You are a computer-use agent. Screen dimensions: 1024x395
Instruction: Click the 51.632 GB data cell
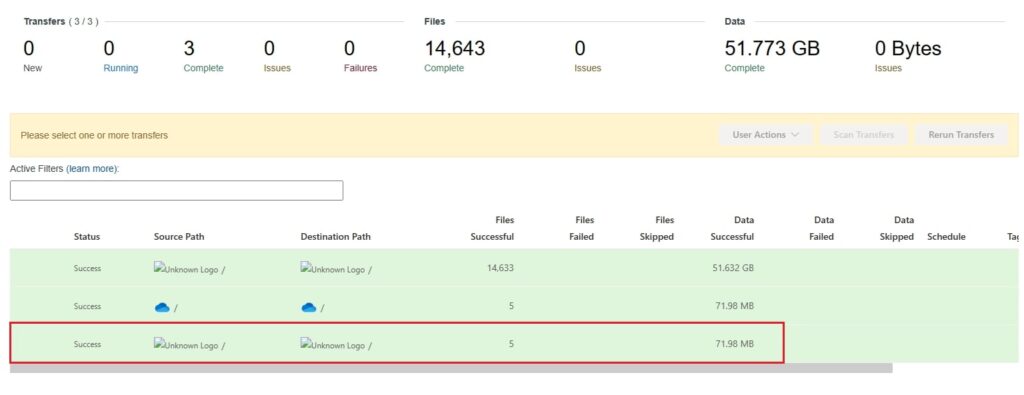733,268
